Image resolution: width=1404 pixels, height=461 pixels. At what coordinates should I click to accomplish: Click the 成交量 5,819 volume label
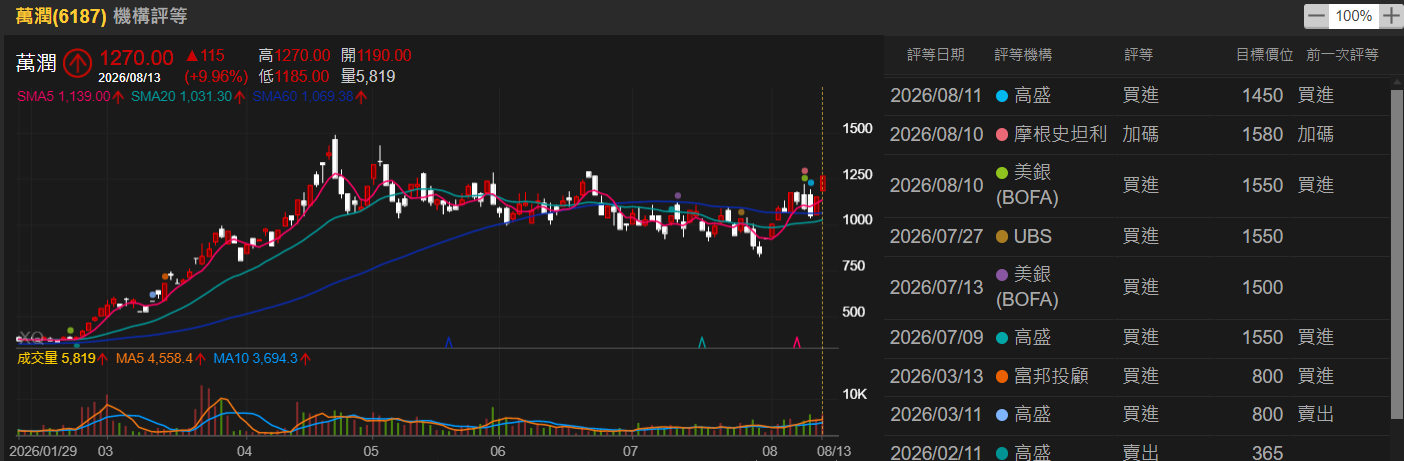(56, 358)
